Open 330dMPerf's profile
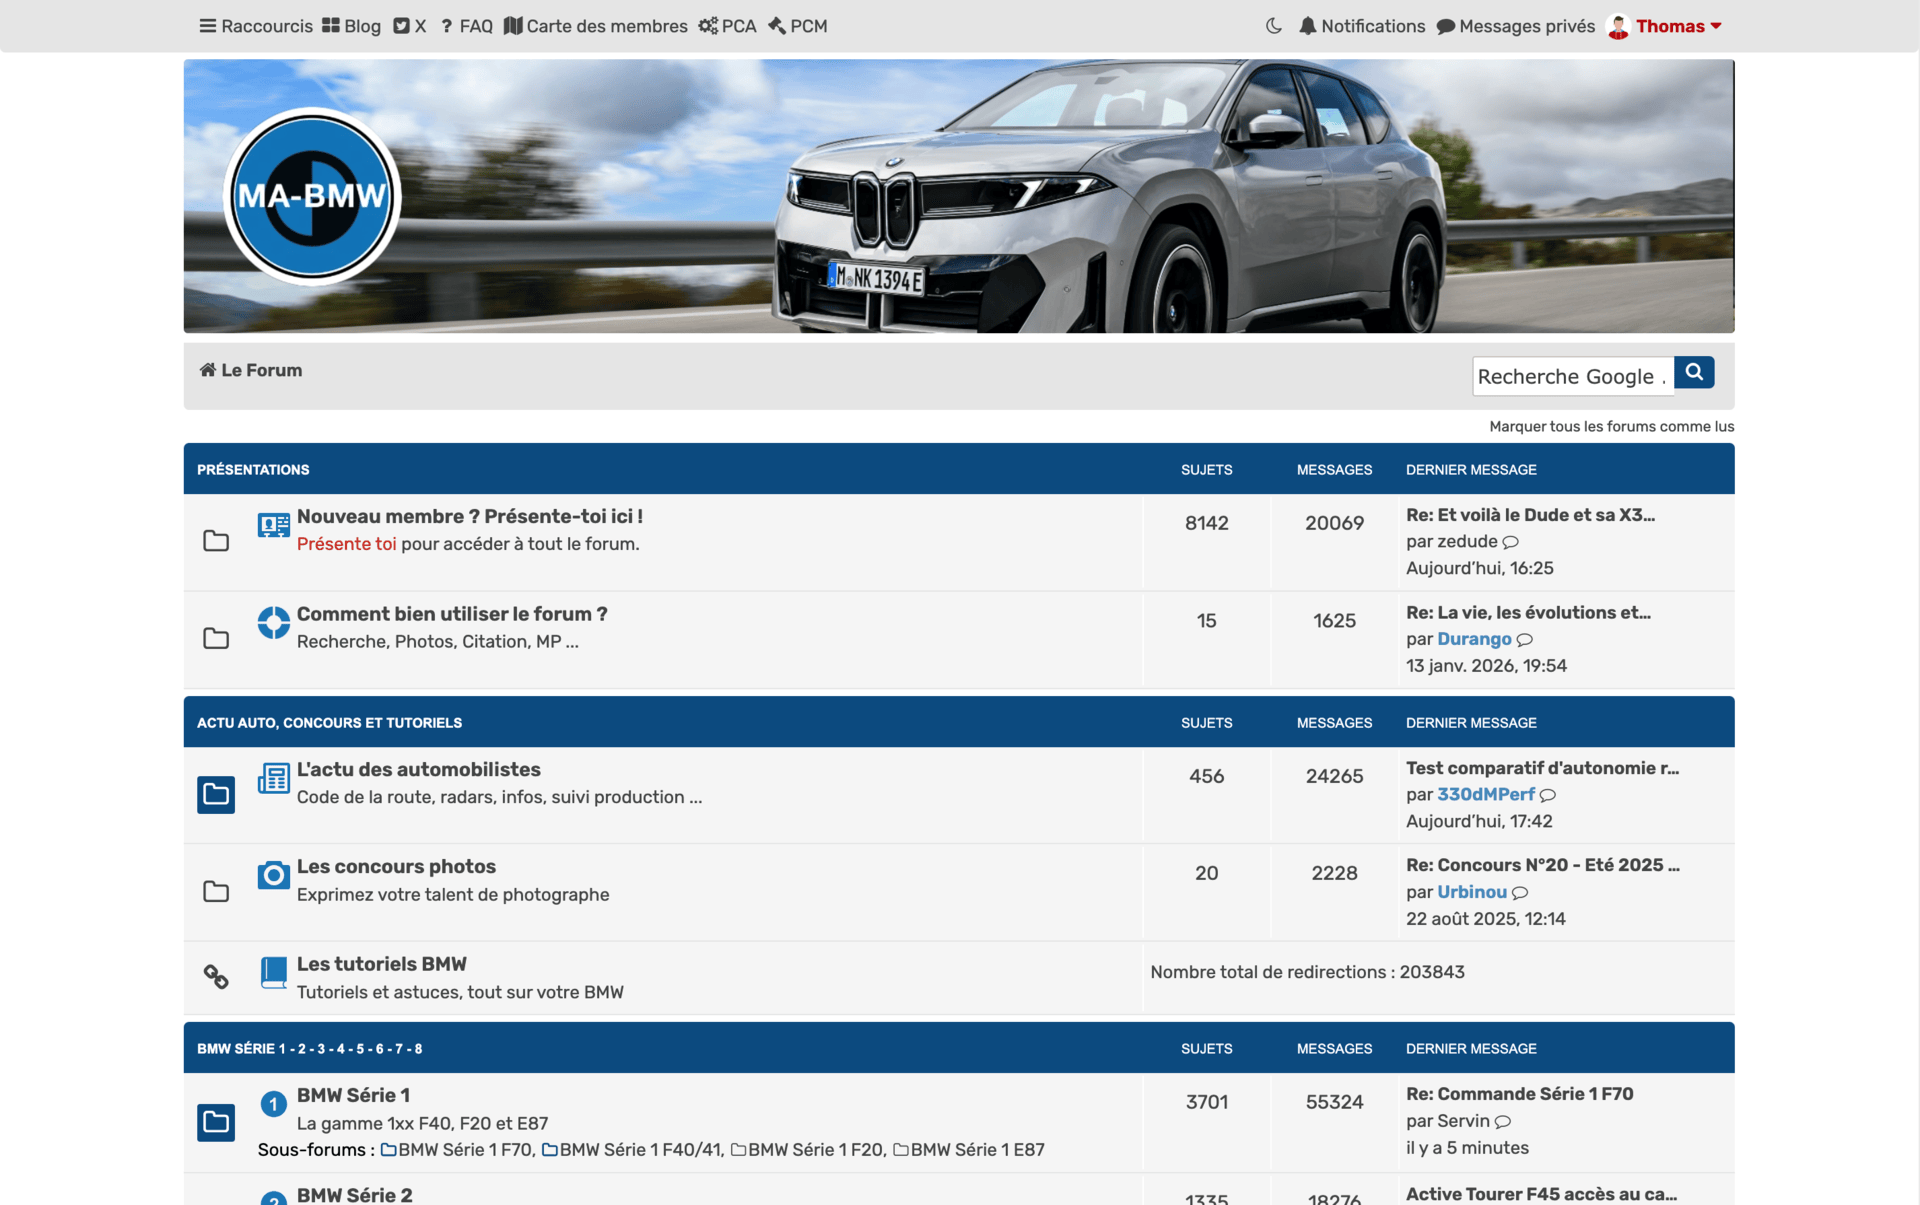1920x1205 pixels. 1485,794
